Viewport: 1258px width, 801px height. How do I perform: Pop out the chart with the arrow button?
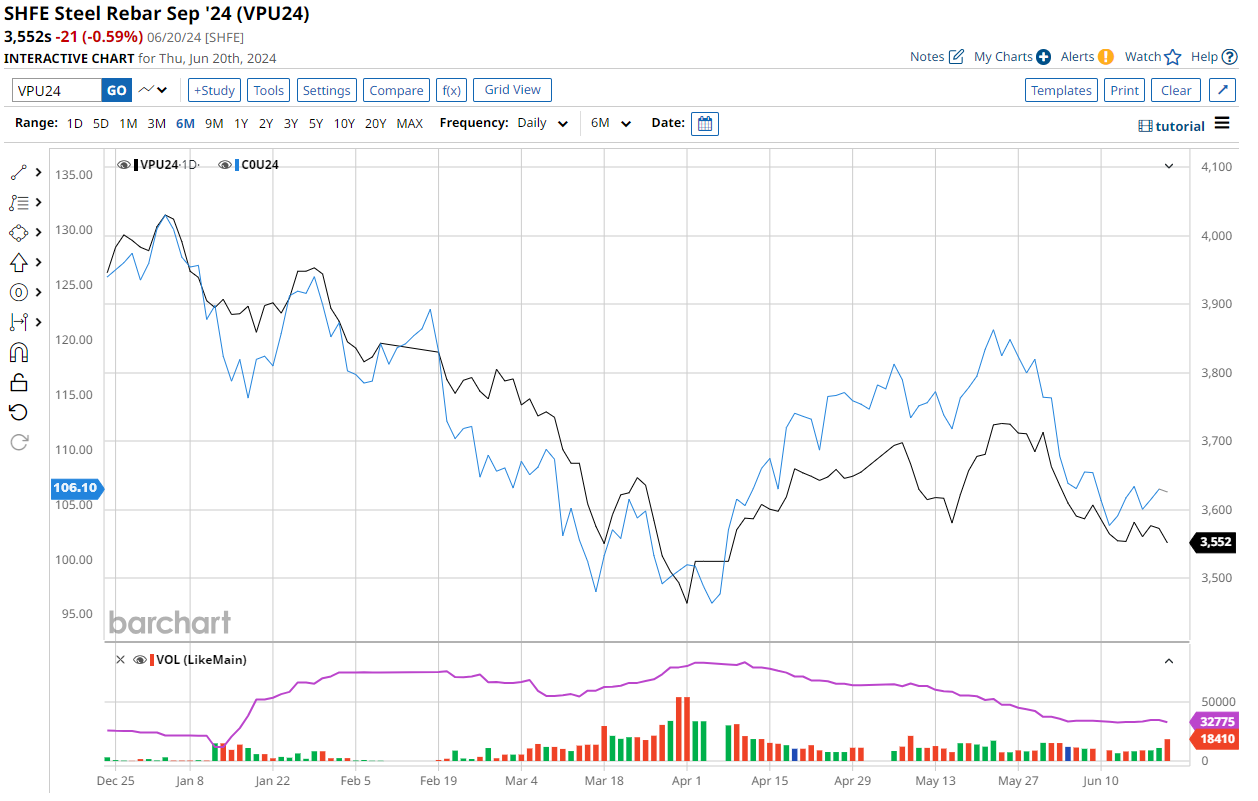click(1222, 90)
